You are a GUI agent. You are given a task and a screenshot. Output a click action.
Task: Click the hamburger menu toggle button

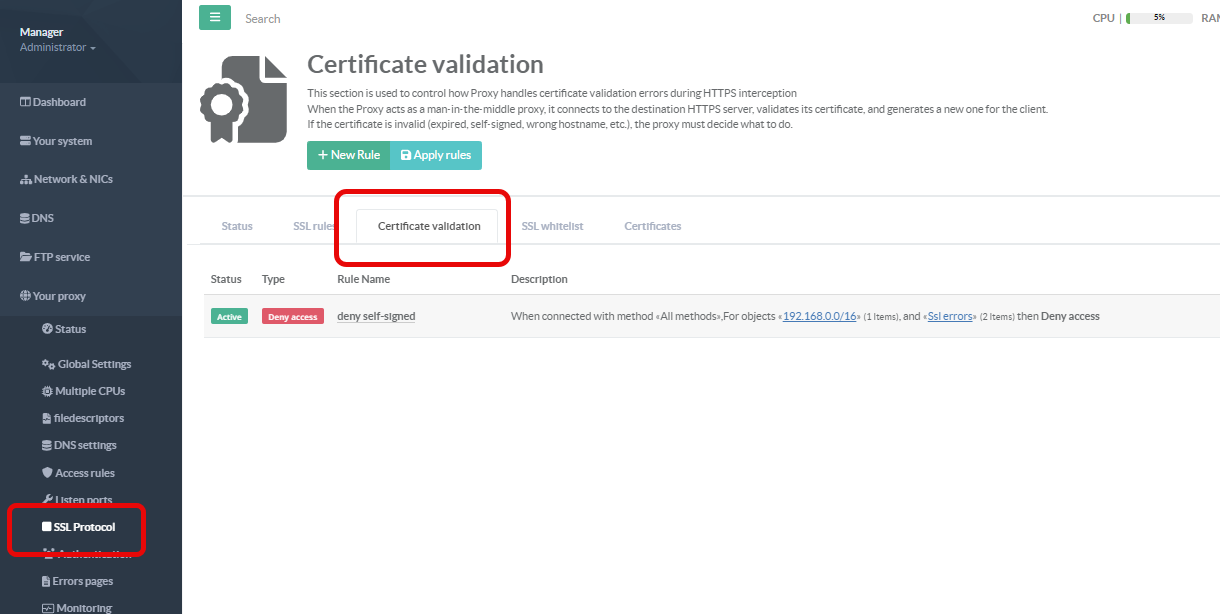click(214, 18)
